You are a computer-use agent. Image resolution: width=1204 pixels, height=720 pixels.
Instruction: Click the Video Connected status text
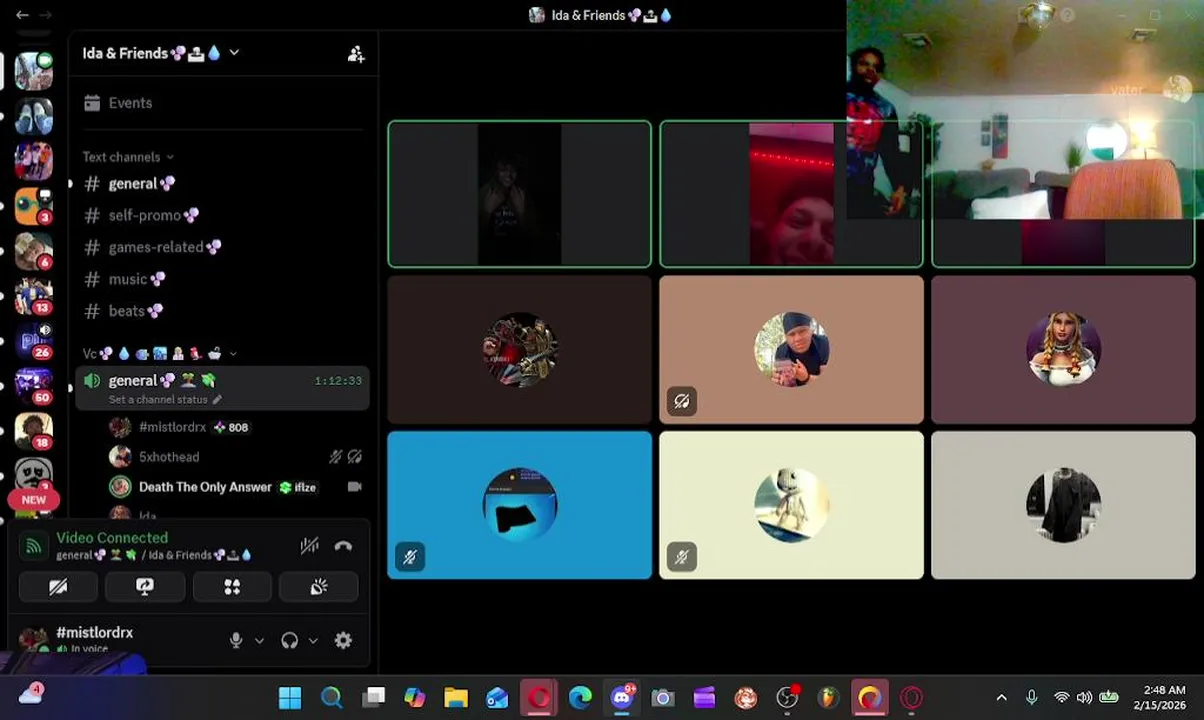[x=112, y=538]
